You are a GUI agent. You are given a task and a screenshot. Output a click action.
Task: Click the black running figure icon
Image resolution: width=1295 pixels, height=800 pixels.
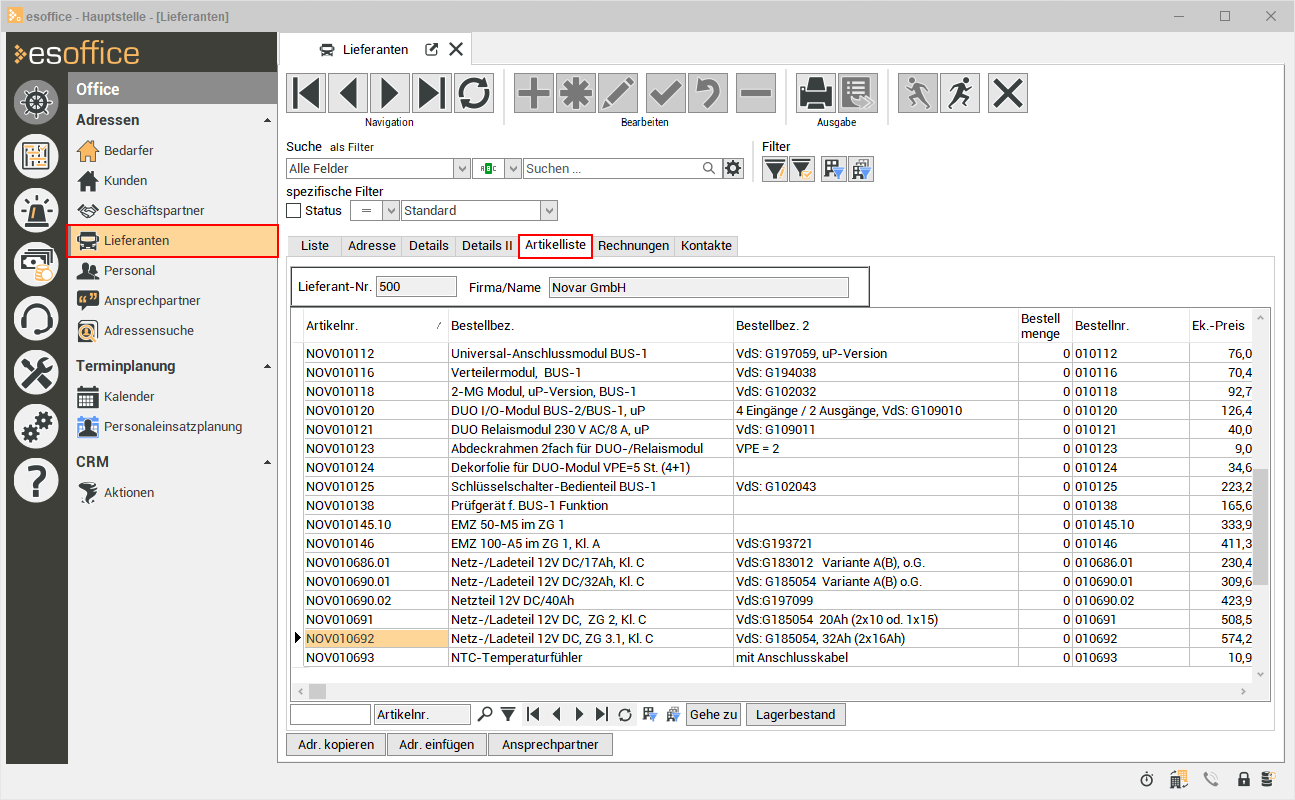click(x=960, y=93)
